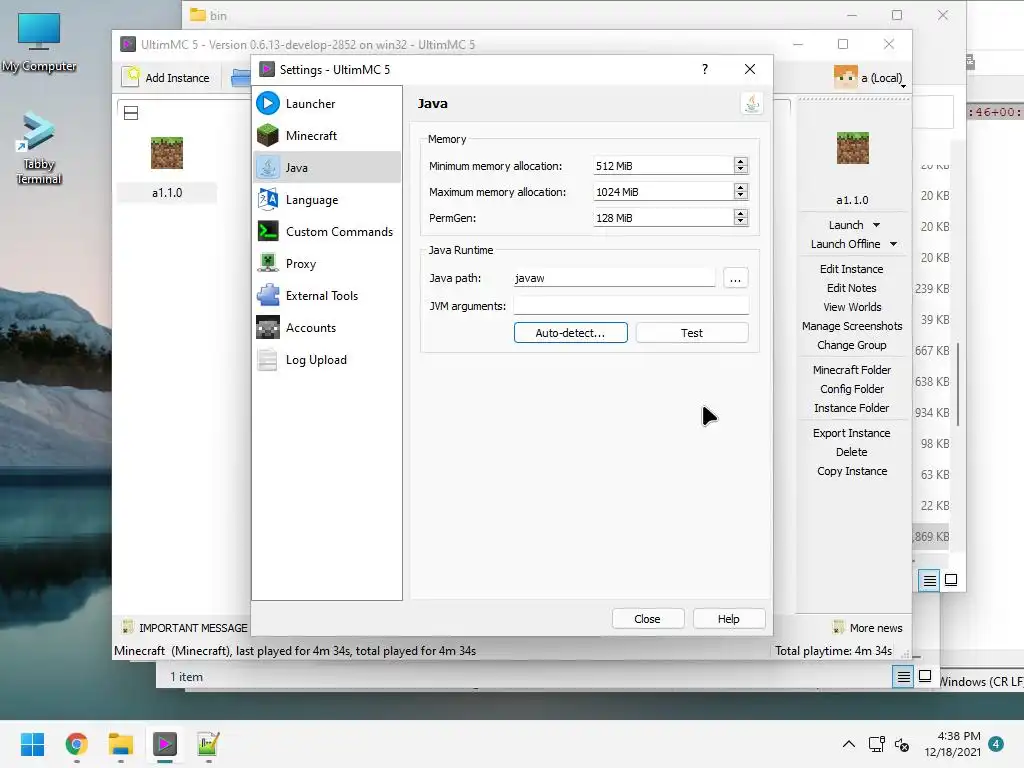1024x768 pixels.
Task: Click the a1.1.0 instance icon in side panel
Action: coord(852,148)
